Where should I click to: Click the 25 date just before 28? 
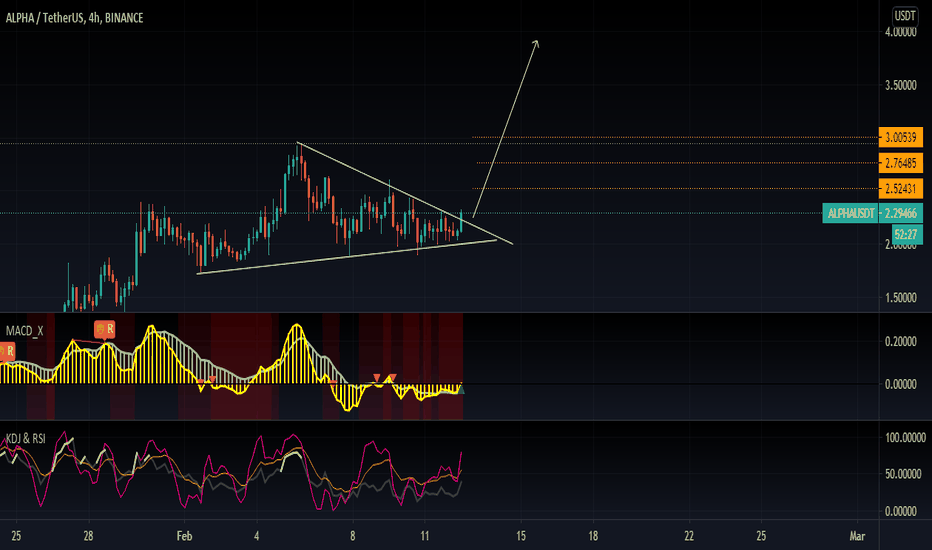pos(16,536)
